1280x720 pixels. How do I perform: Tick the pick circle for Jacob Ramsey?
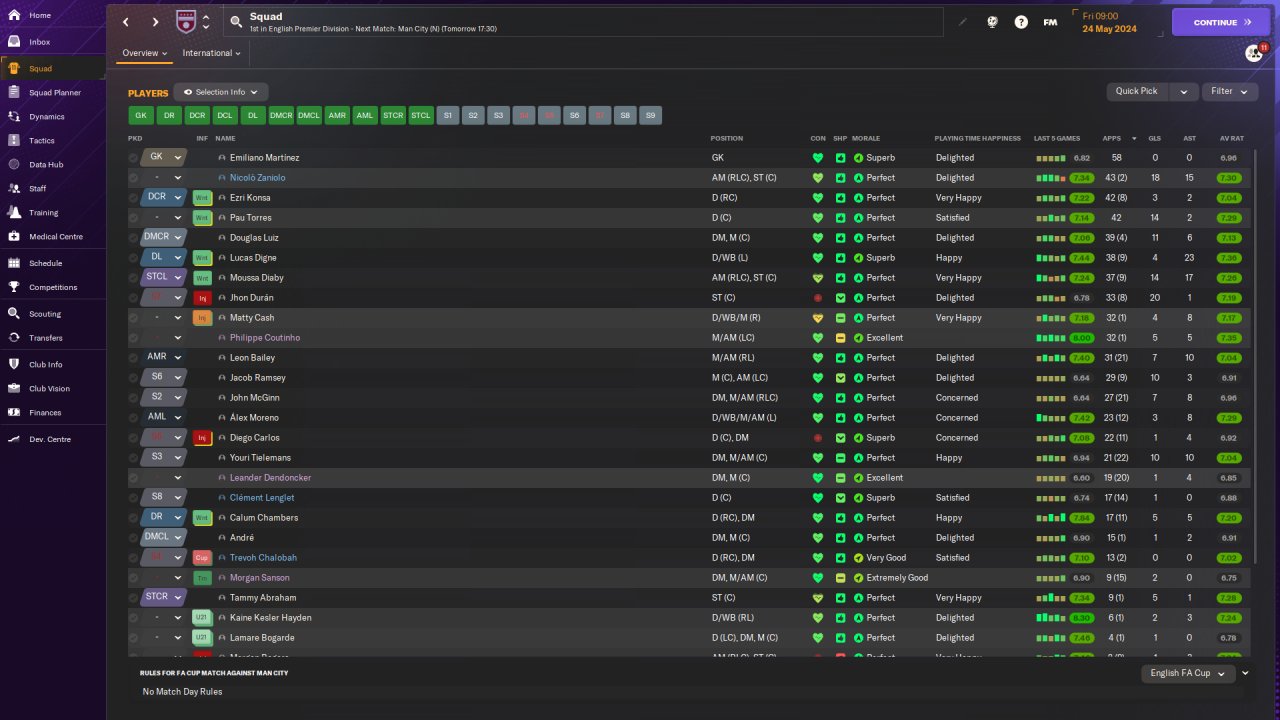point(133,378)
